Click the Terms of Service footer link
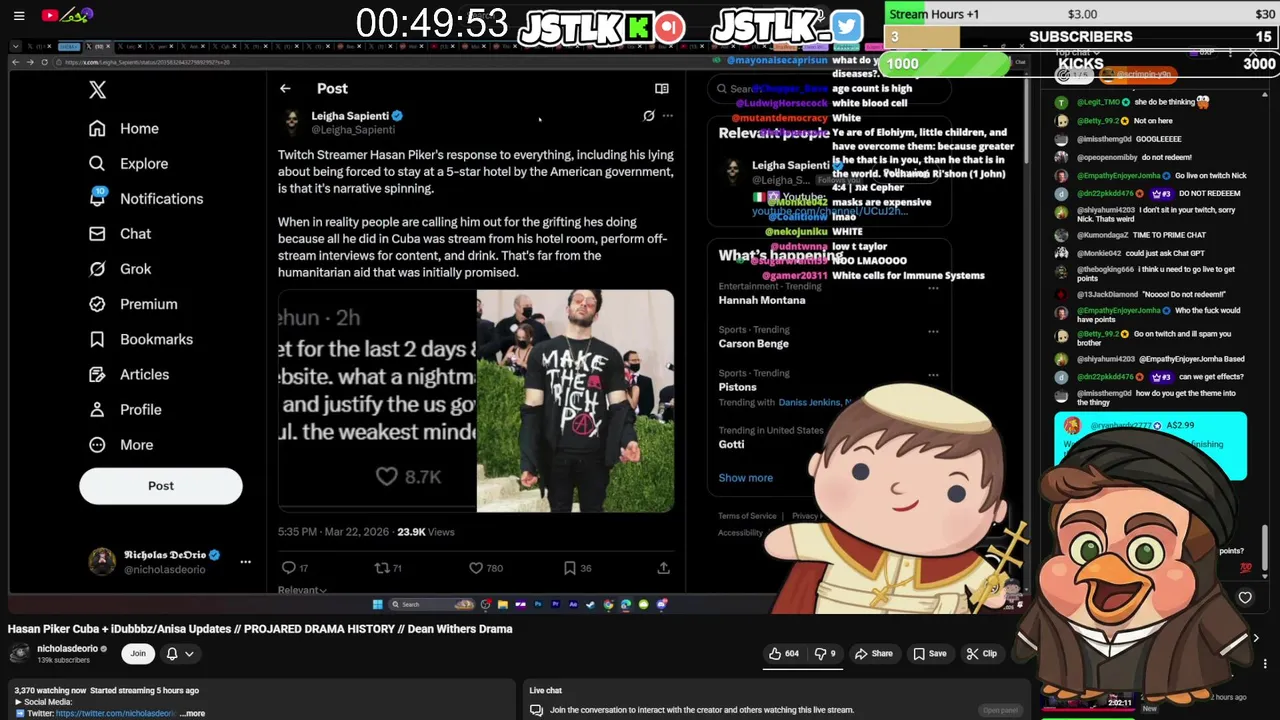The width and height of the screenshot is (1280, 720). [747, 516]
